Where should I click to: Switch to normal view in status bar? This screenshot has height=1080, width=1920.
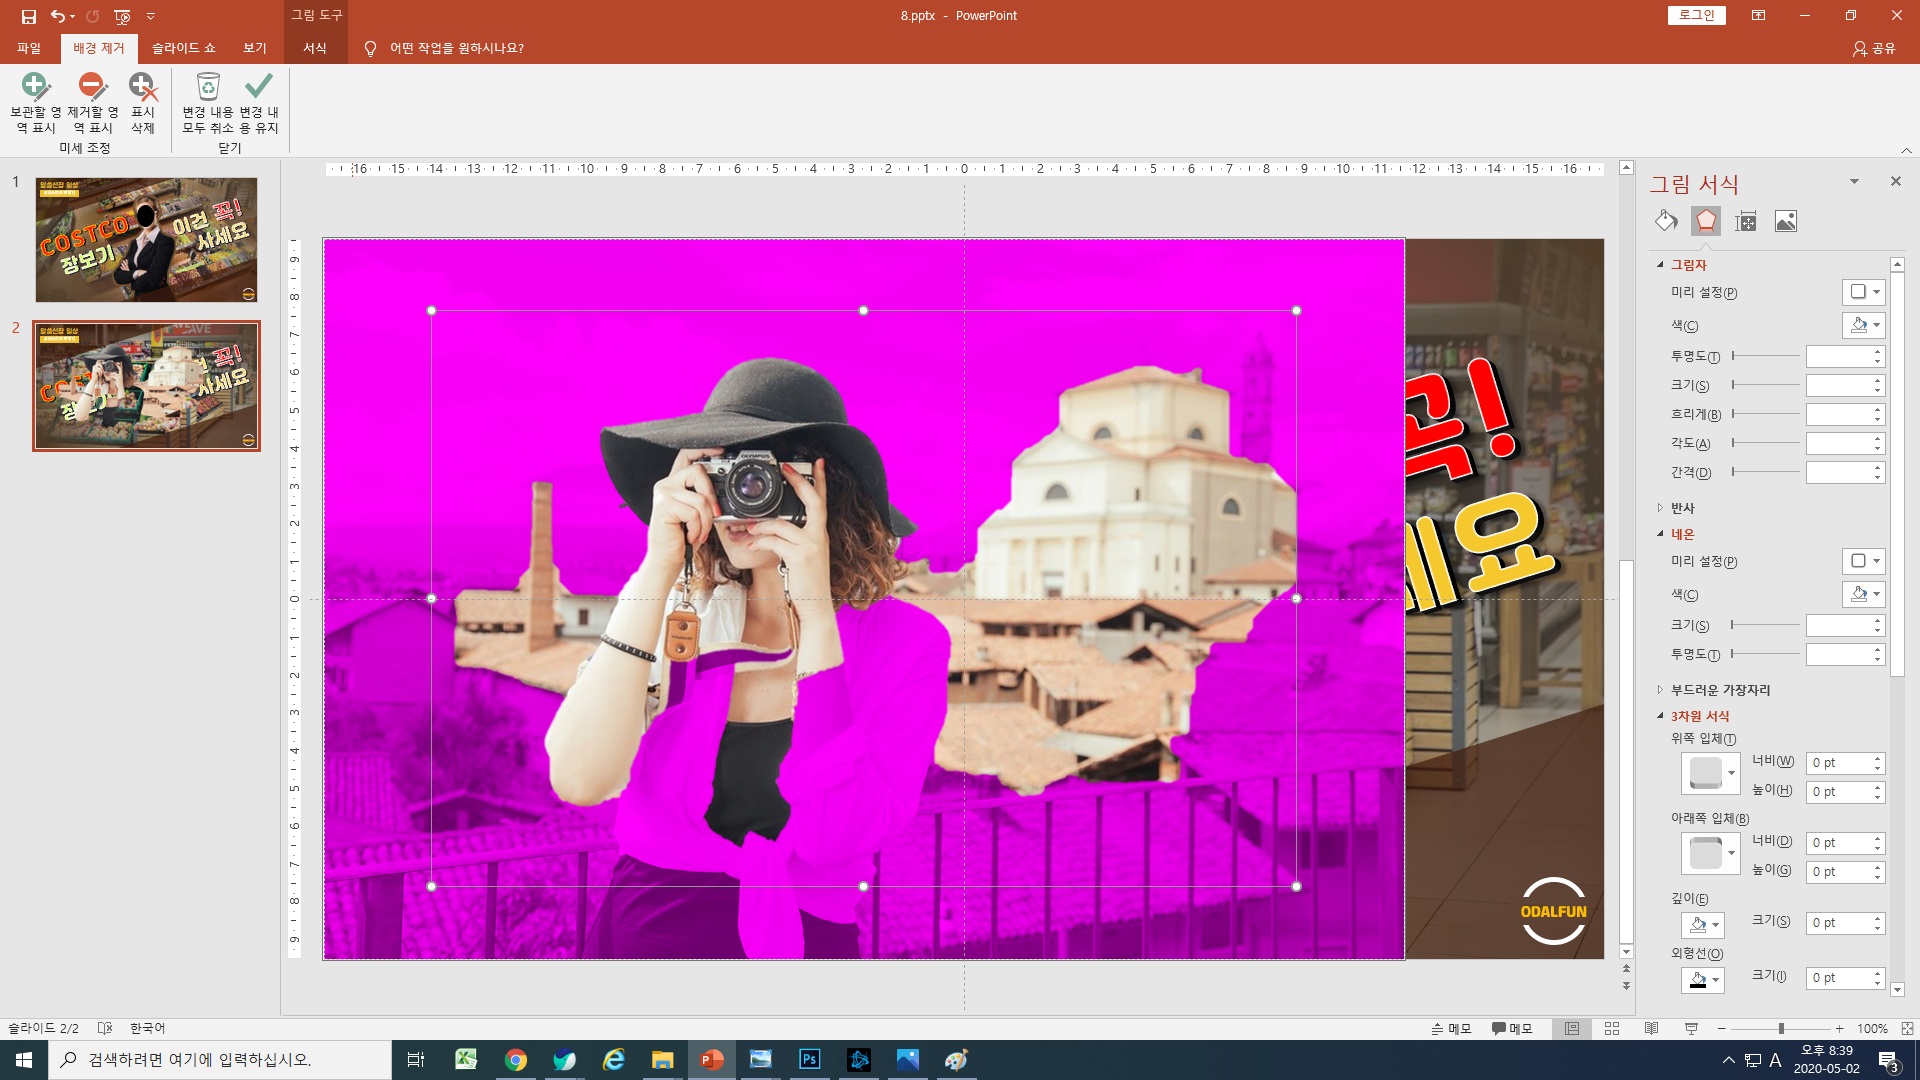(1572, 1028)
